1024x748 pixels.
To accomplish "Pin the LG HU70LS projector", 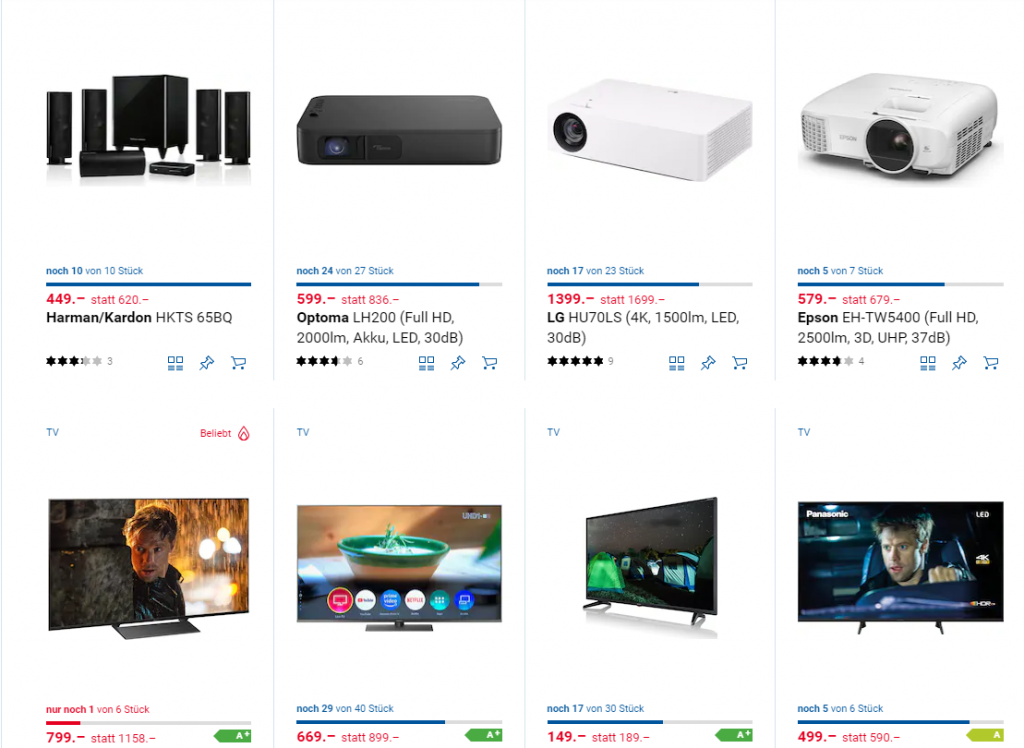I will pyautogui.click(x=708, y=363).
